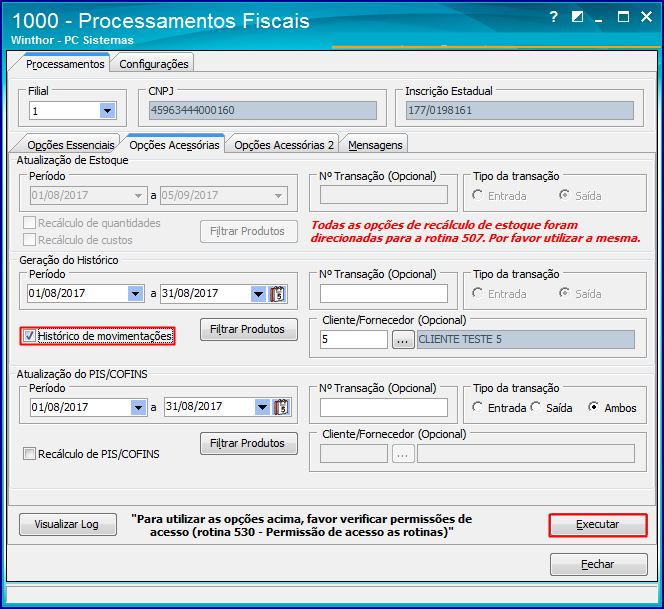The height and width of the screenshot is (609, 664).
Task: Close the window with the X icon
Action: tap(646, 17)
